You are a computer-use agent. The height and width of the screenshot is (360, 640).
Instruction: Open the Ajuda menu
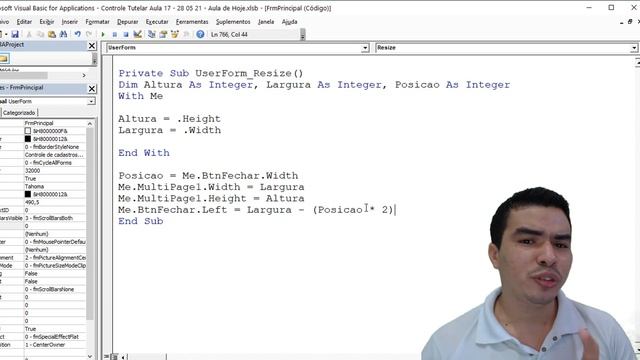coord(289,22)
